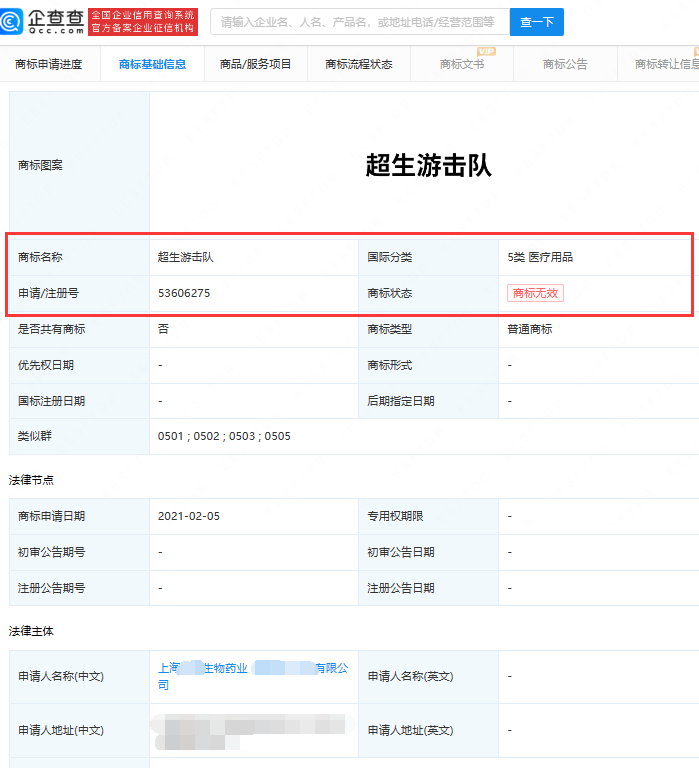Open the 商标公告 tab
The image size is (699, 768).
(565, 64)
